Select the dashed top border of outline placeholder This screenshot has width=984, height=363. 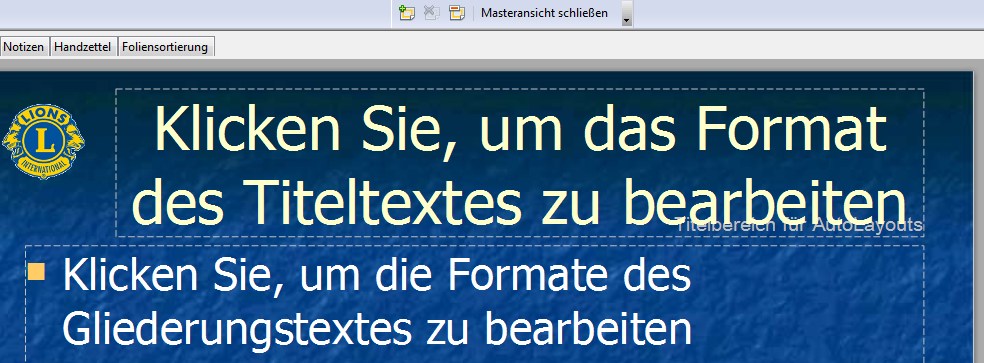[474, 246]
